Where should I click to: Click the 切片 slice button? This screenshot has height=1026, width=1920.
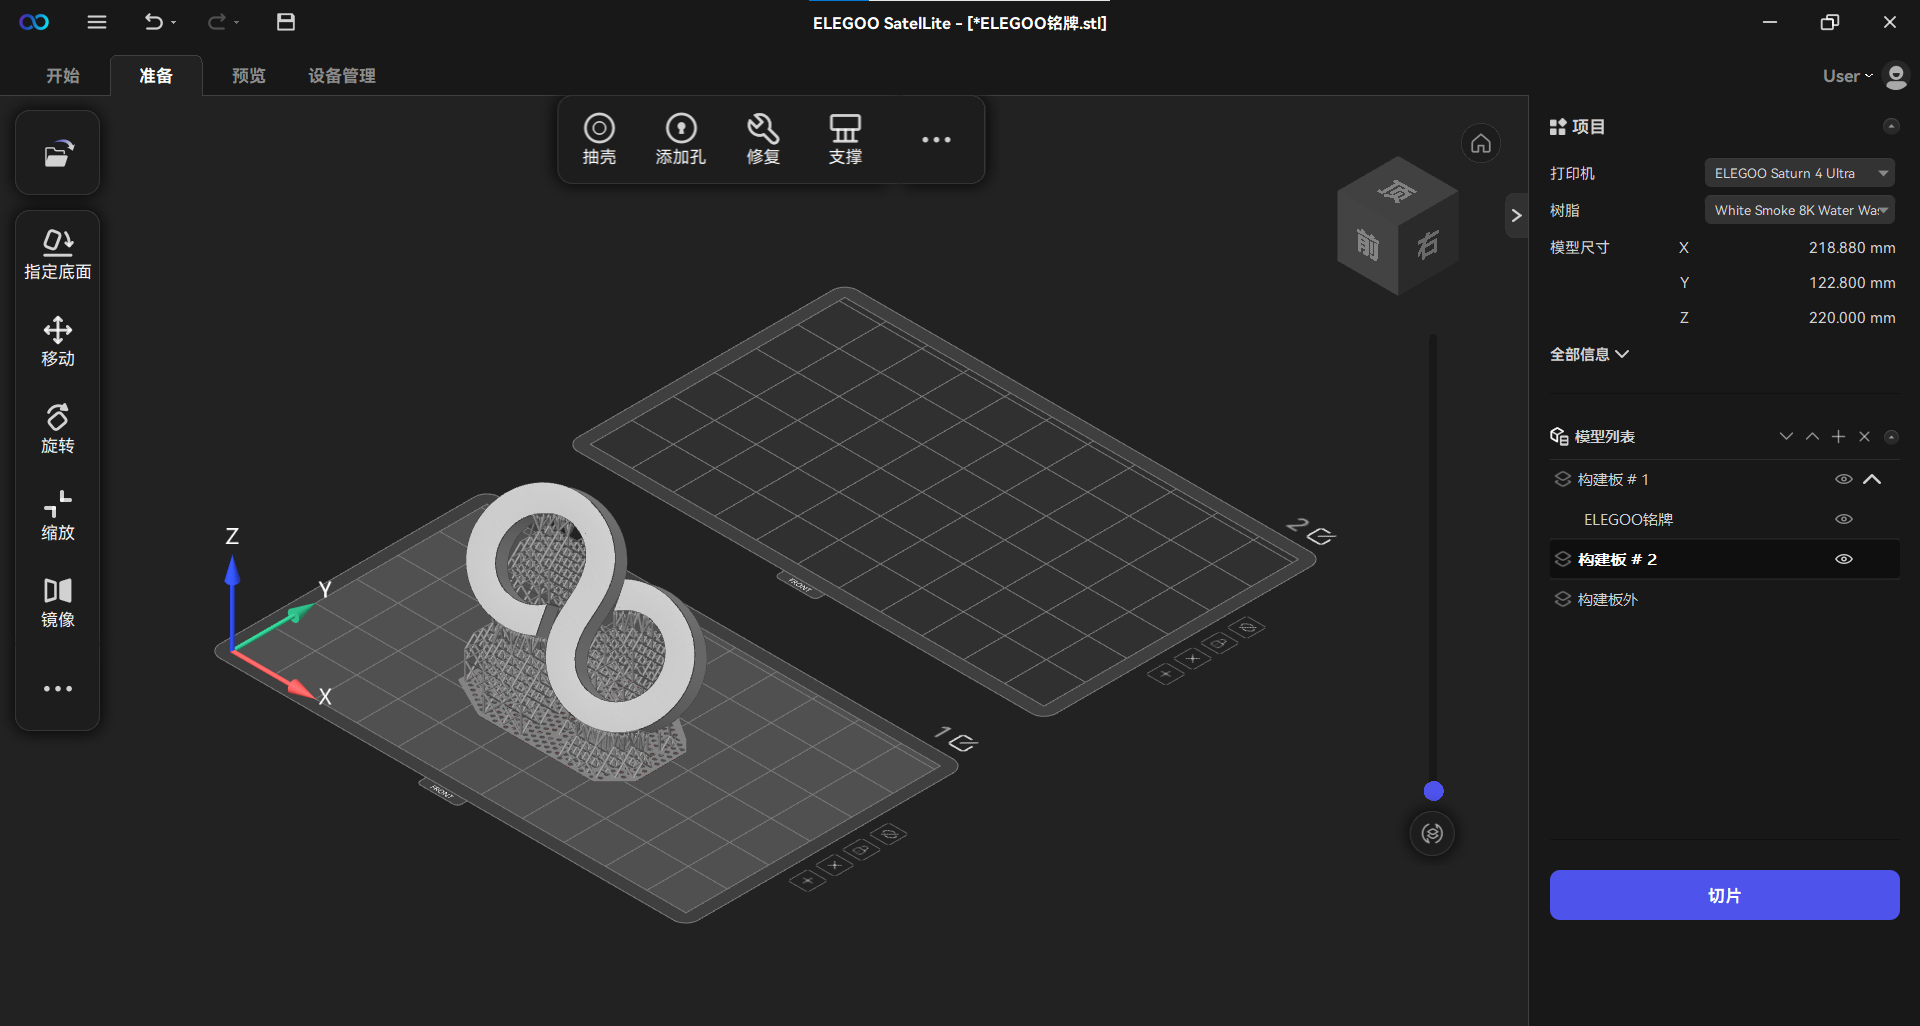point(1724,895)
